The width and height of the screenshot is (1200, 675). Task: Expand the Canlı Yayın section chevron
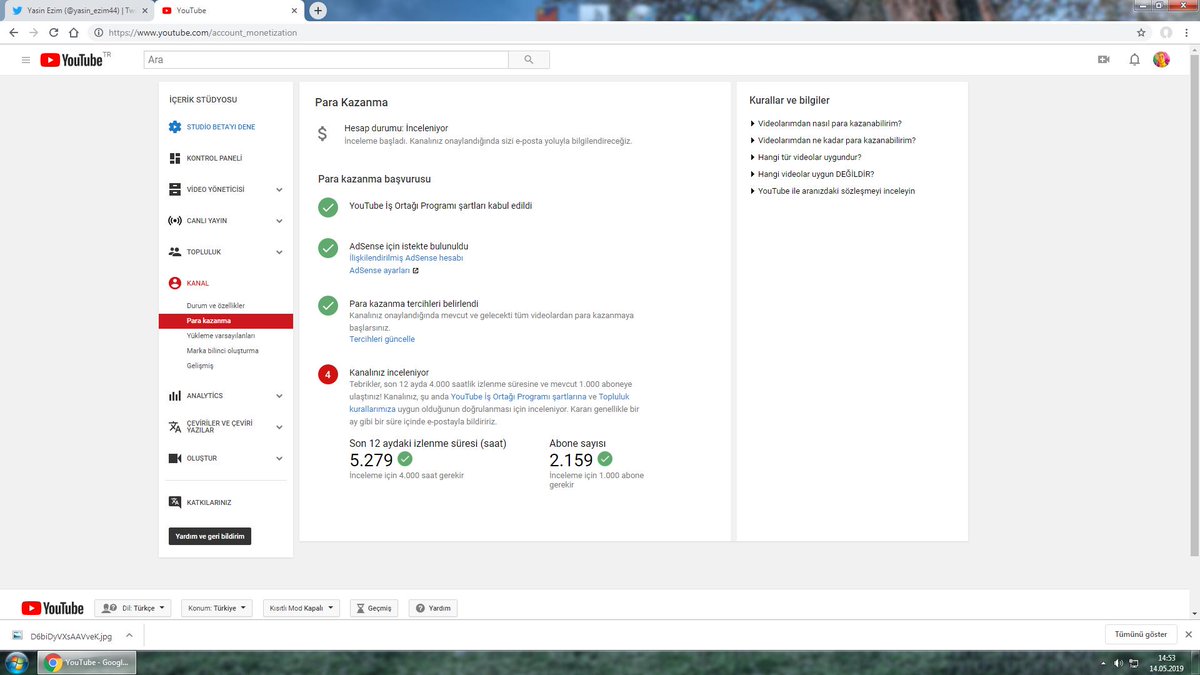click(x=279, y=220)
